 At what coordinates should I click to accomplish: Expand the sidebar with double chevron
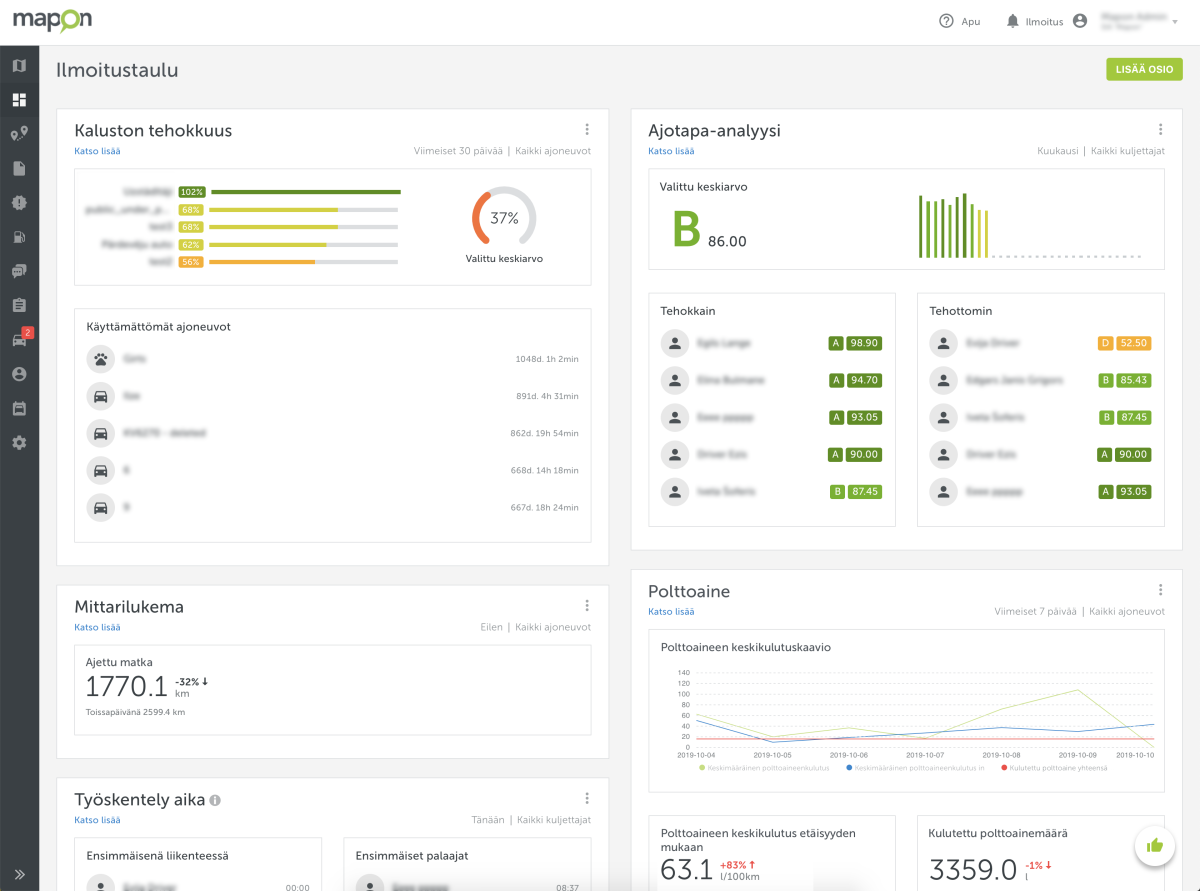pos(19,873)
